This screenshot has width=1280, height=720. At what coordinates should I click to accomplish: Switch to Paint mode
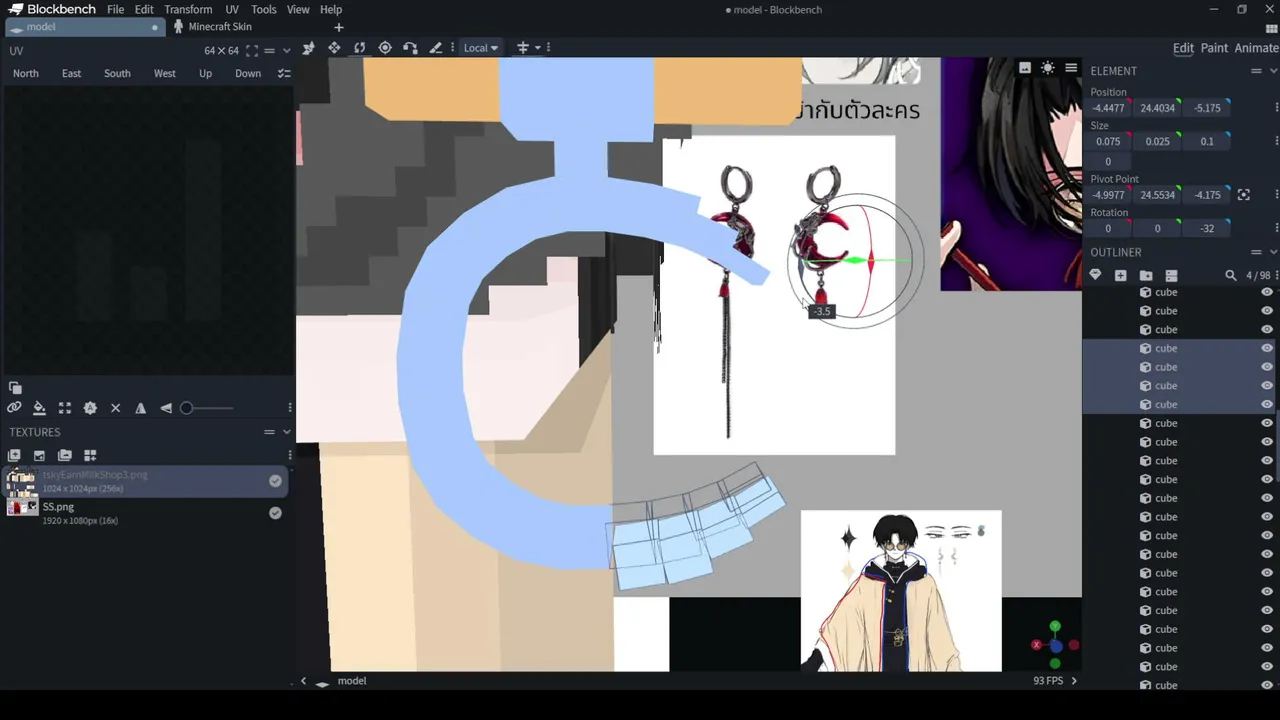coord(1214,48)
